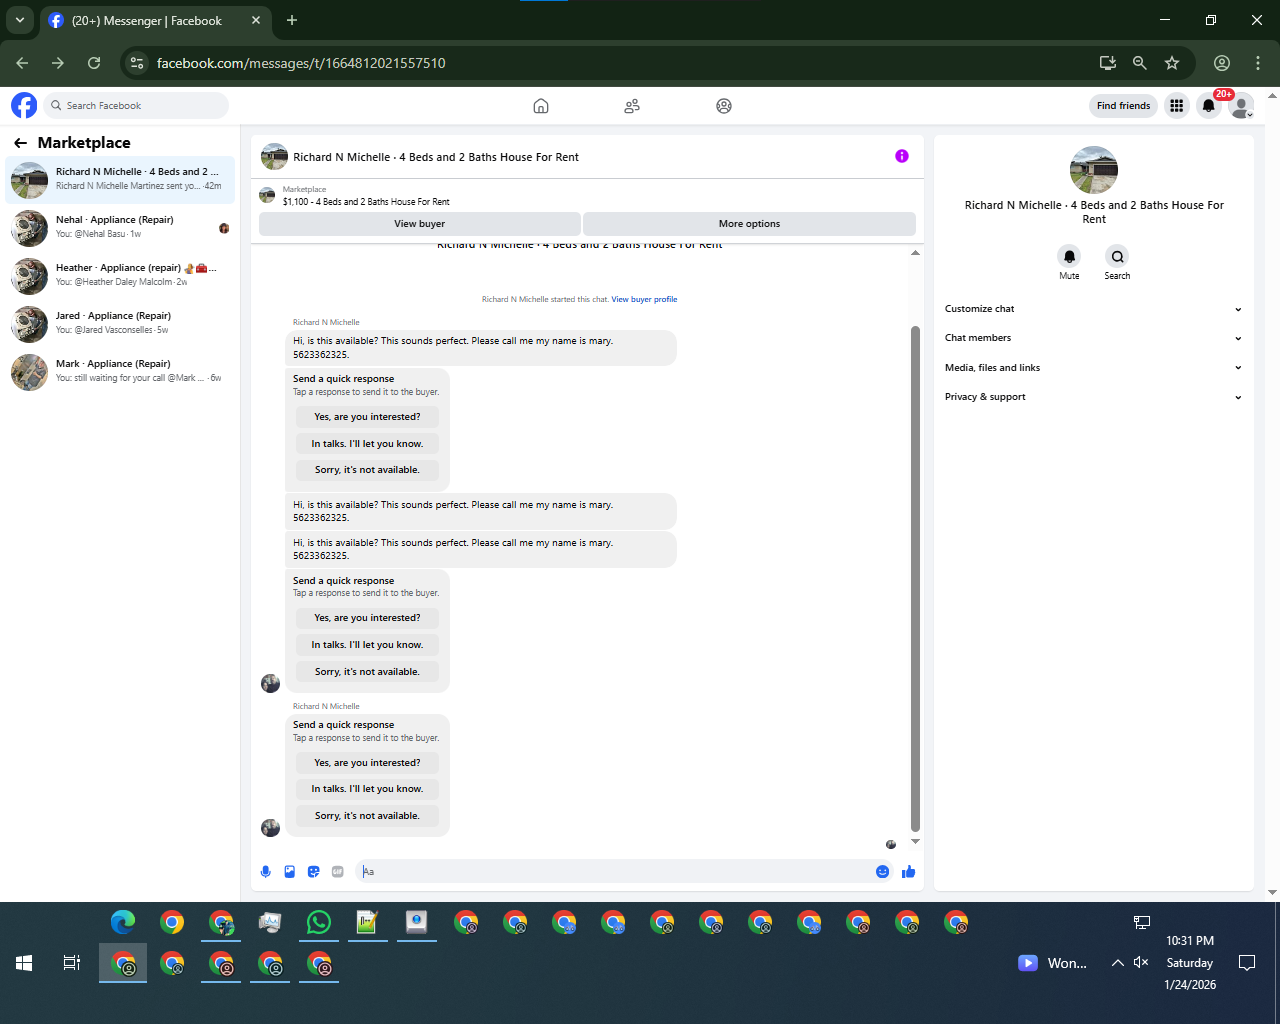The image size is (1280, 1024).
Task: Open conversation information purple icon
Action: tap(902, 156)
